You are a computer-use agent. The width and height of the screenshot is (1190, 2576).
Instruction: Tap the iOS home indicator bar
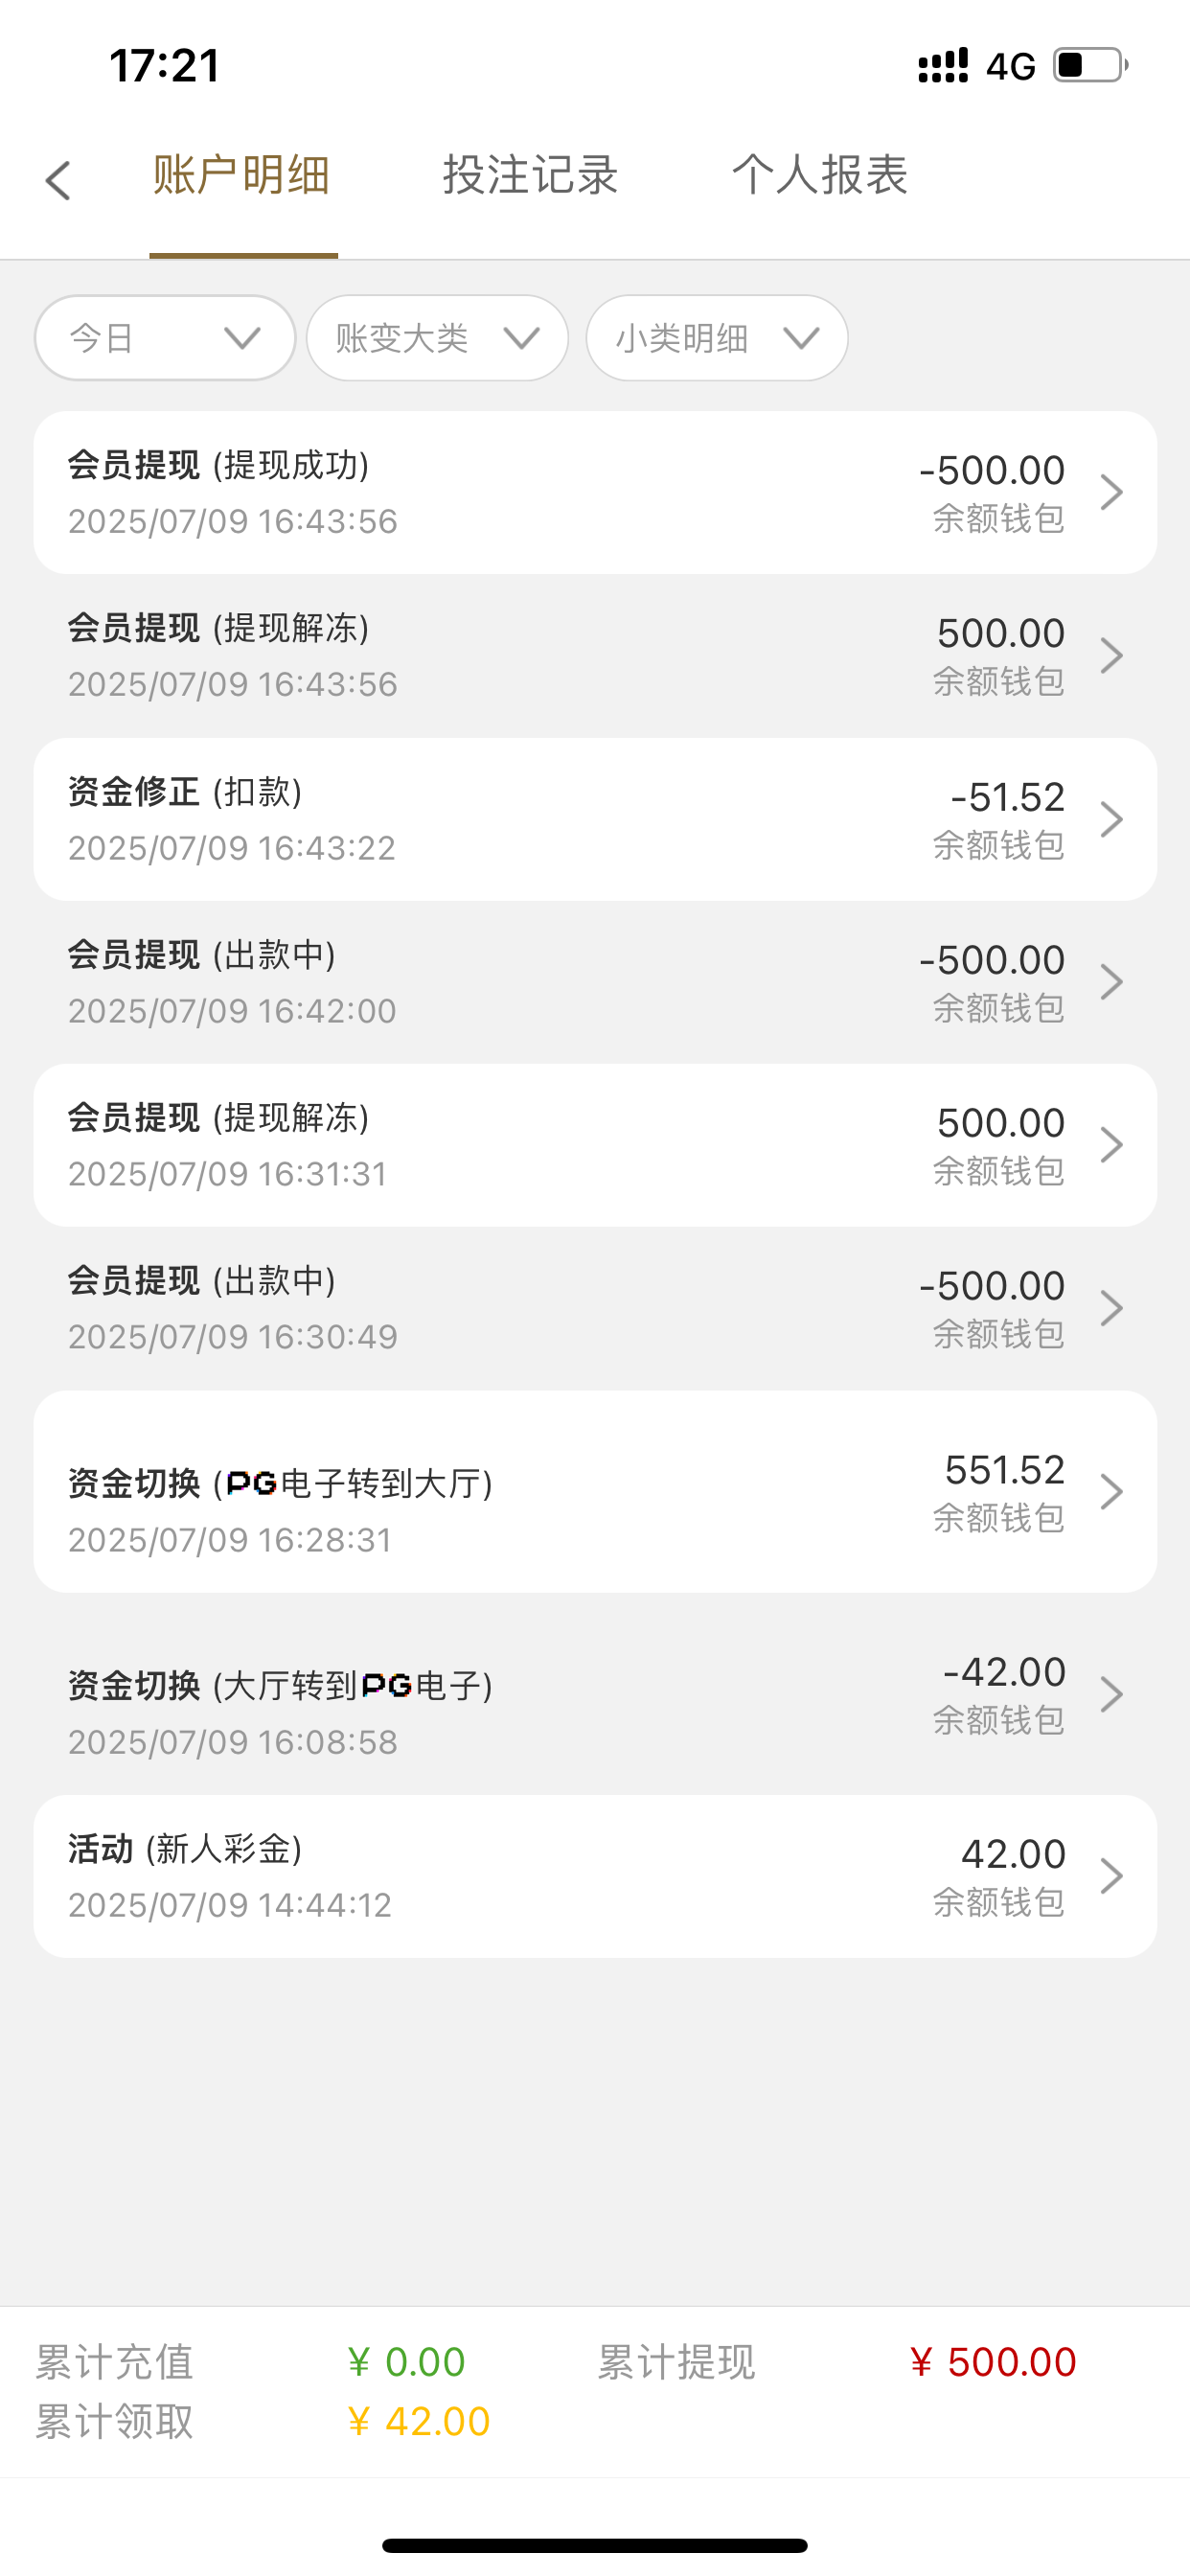coord(594,2545)
